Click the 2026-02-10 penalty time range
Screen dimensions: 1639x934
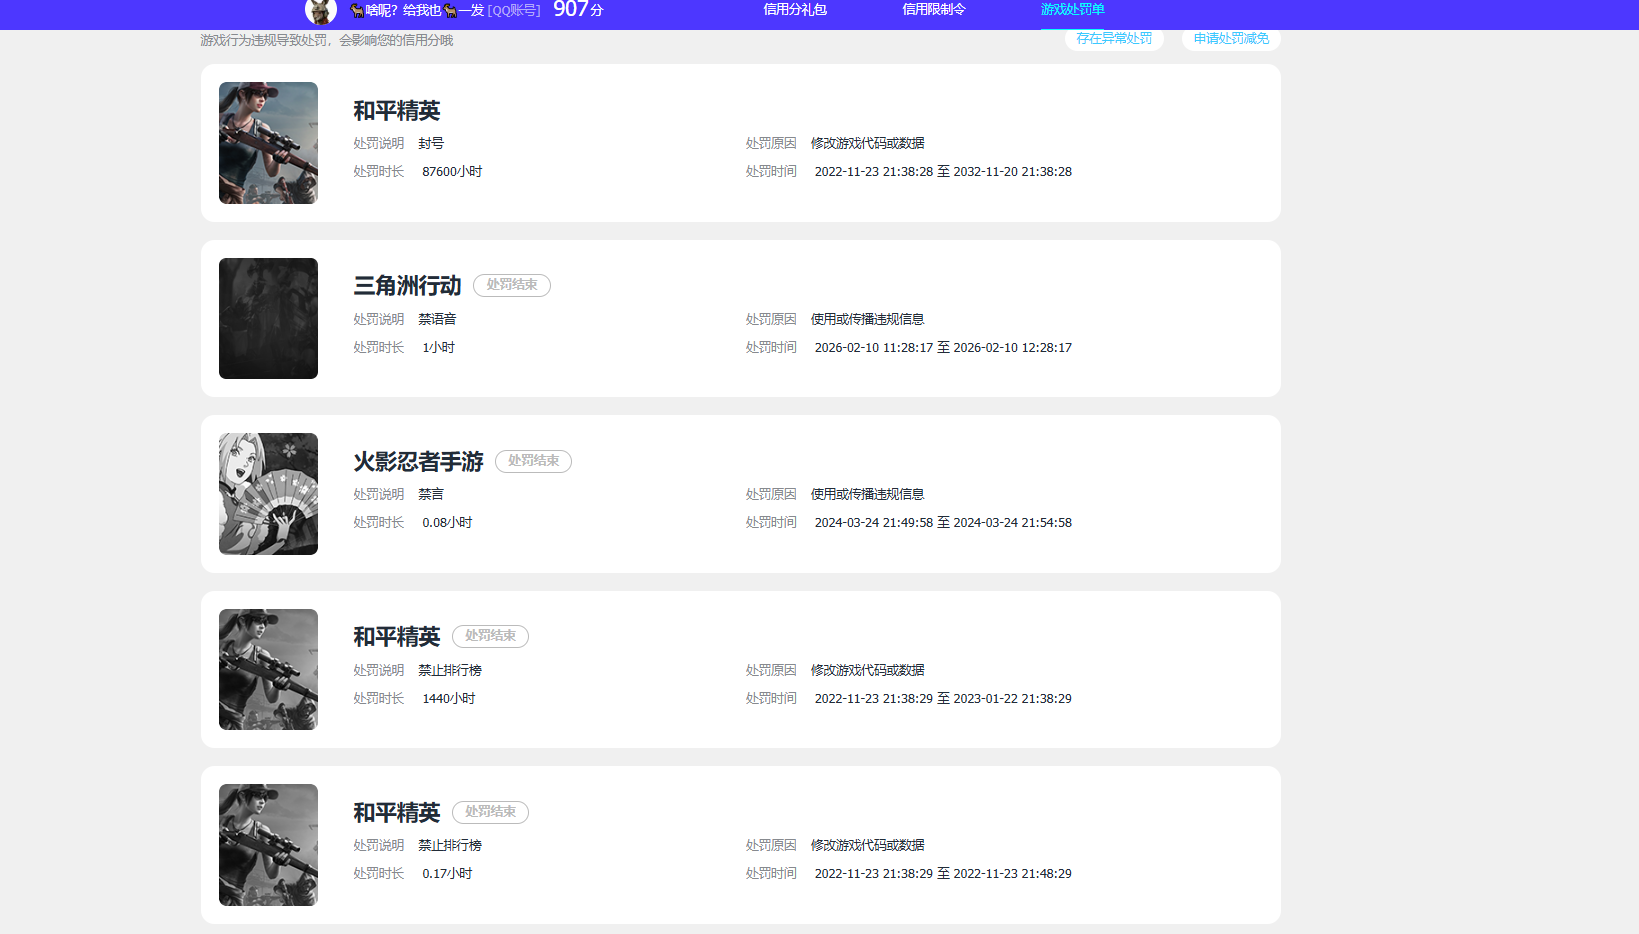click(943, 348)
